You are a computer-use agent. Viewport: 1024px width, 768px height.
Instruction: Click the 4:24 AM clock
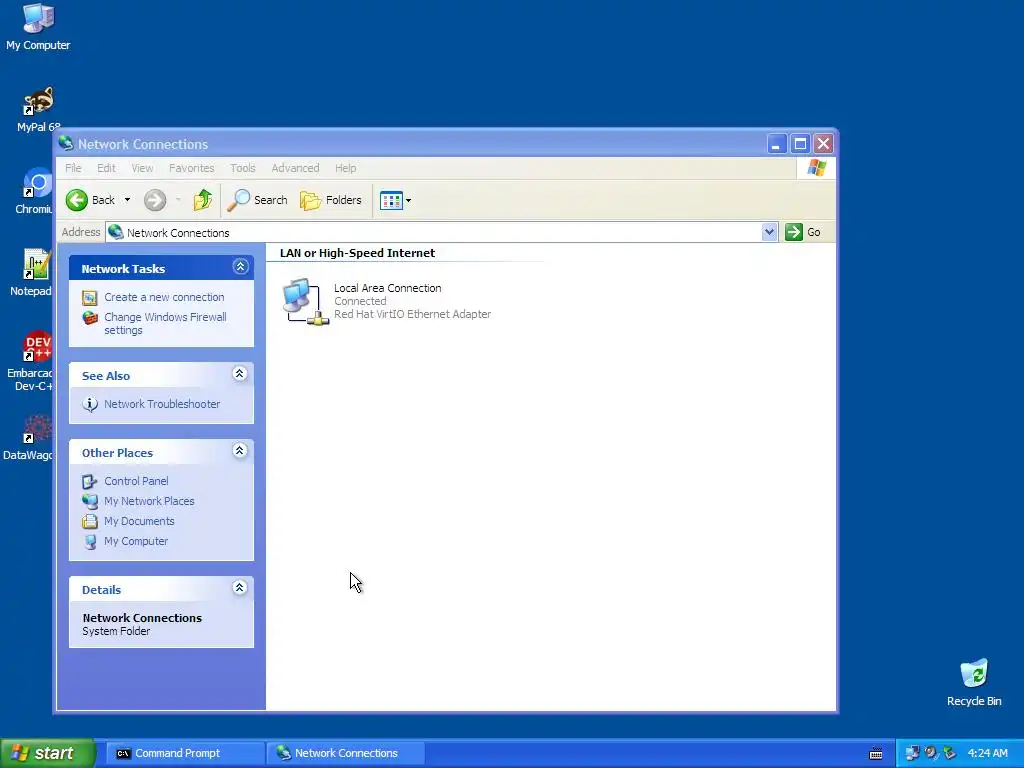987,753
